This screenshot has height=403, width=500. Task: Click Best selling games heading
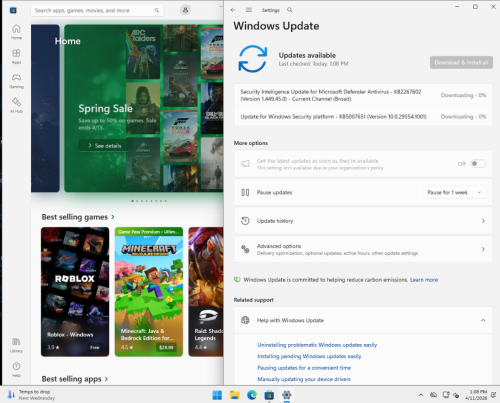pyautogui.click(x=75, y=217)
